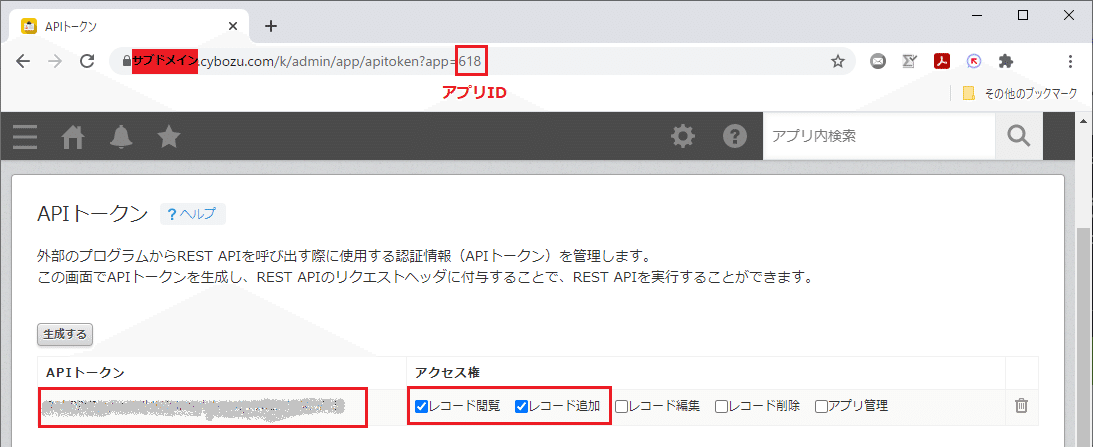Open Chrome's three-dot menu
Viewport: 1093px width, 447px height.
click(x=1071, y=61)
